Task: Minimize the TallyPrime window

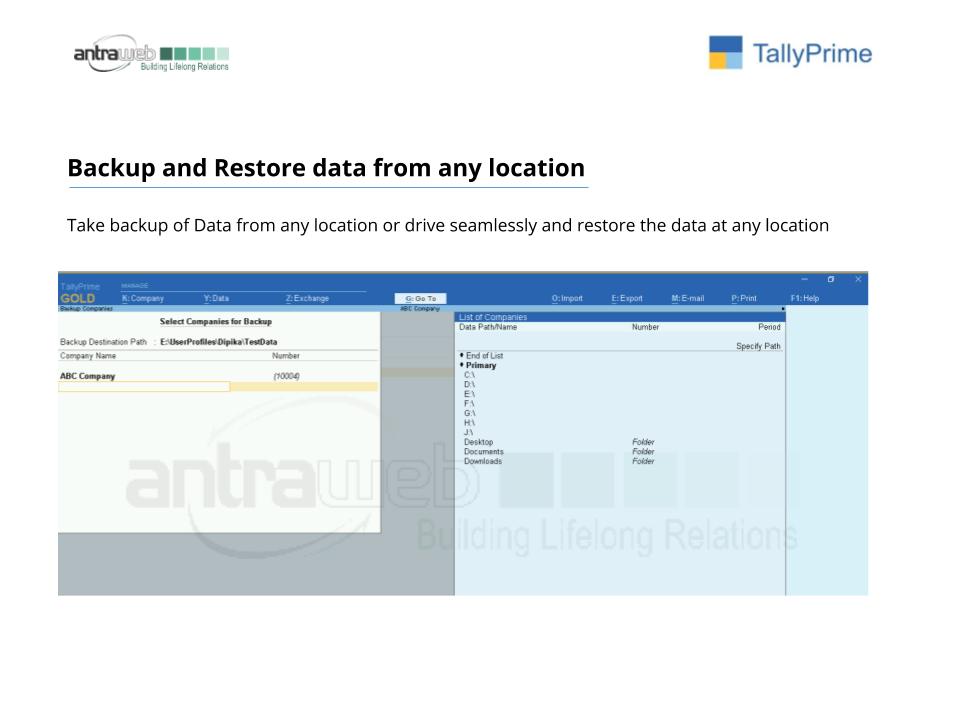Action: (804, 279)
